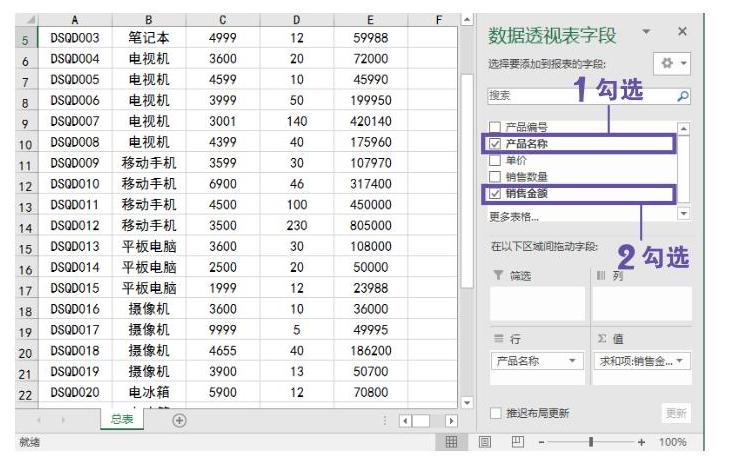Switch to Page Layout view icon
The image size is (730, 471).
485,442
